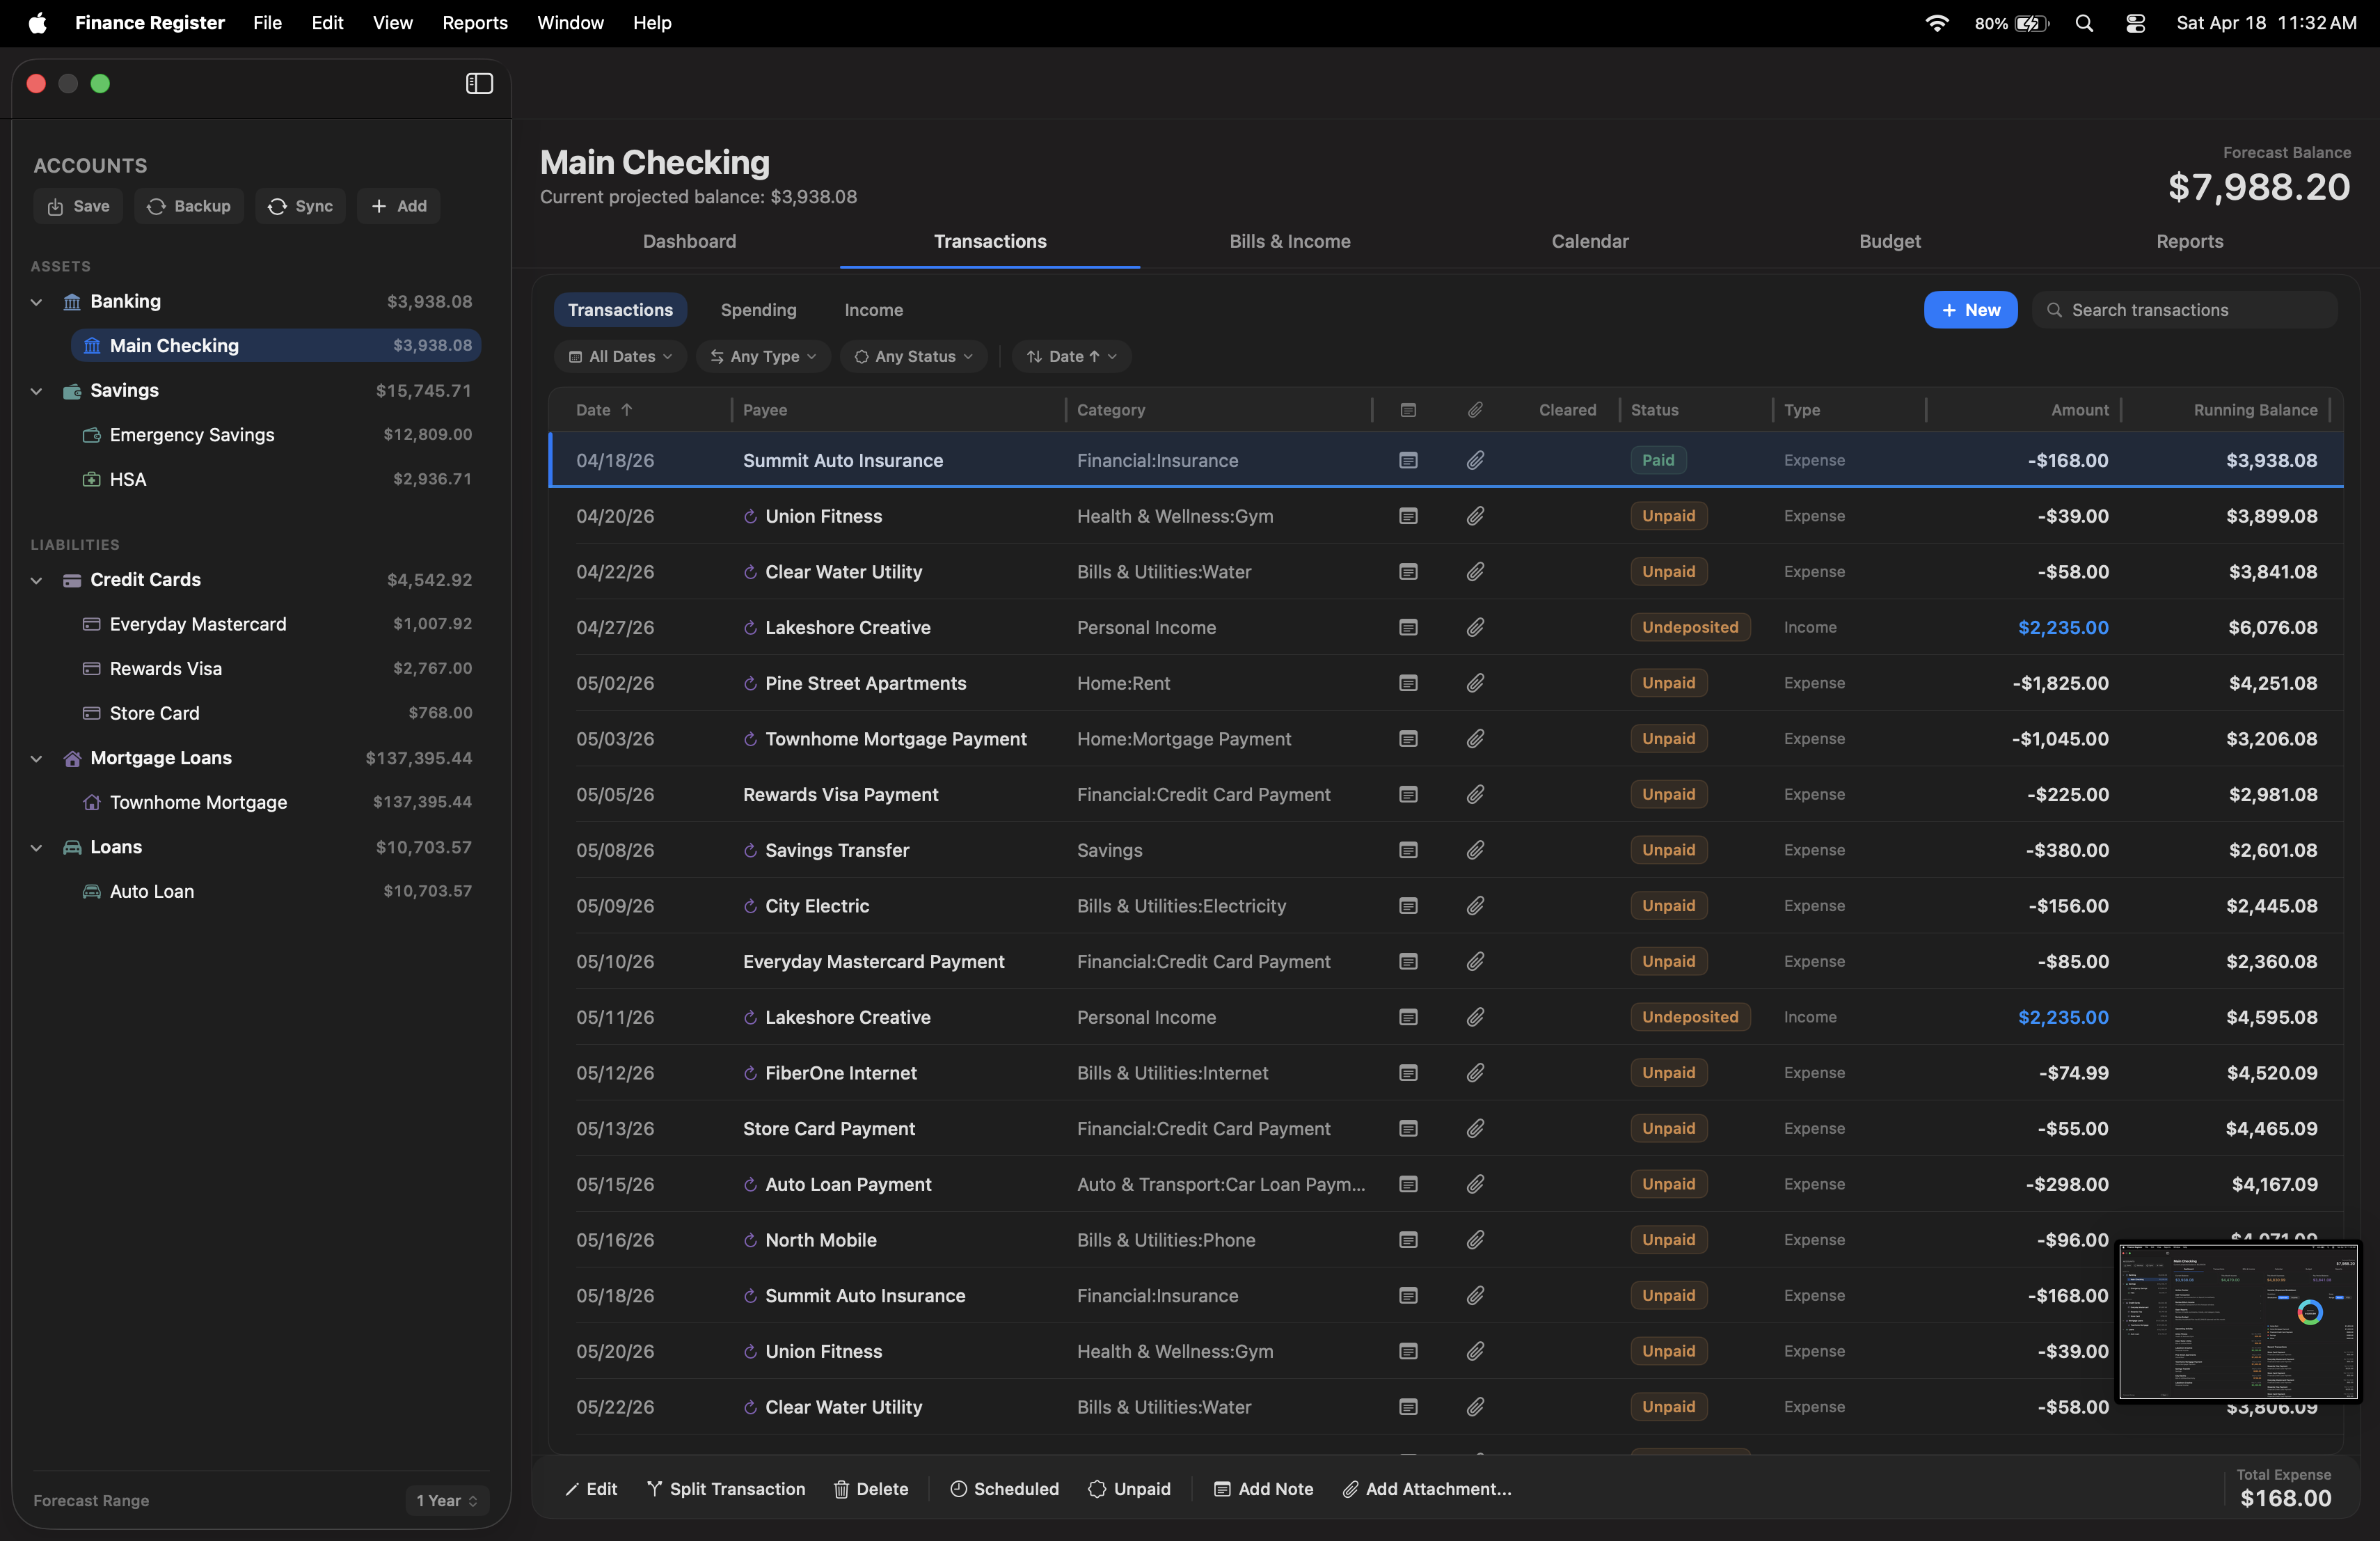Image resolution: width=2380 pixels, height=1541 pixels.
Task: Select the Spending sub-tab
Action: 758,310
